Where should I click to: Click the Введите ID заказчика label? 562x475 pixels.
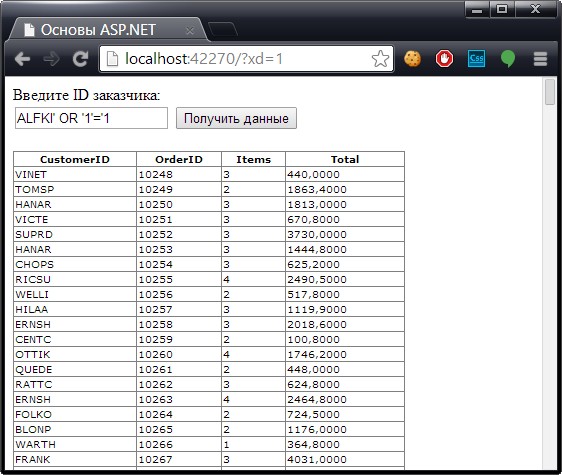pyautogui.click(x=86, y=95)
